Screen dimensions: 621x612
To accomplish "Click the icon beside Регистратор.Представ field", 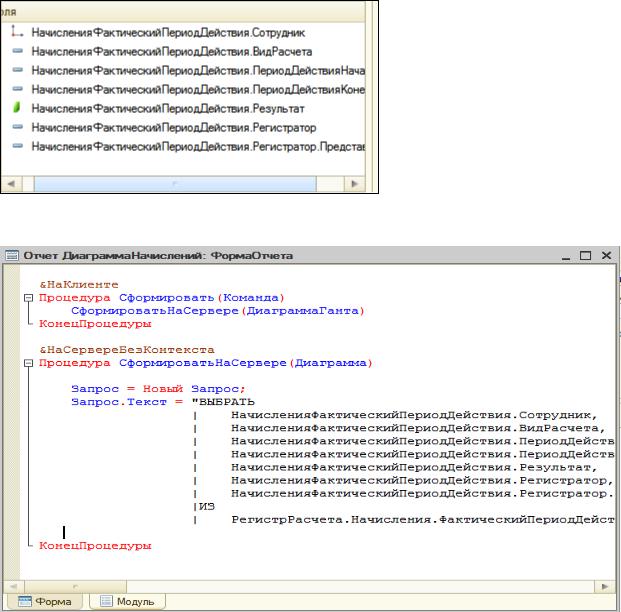I will [x=17, y=146].
